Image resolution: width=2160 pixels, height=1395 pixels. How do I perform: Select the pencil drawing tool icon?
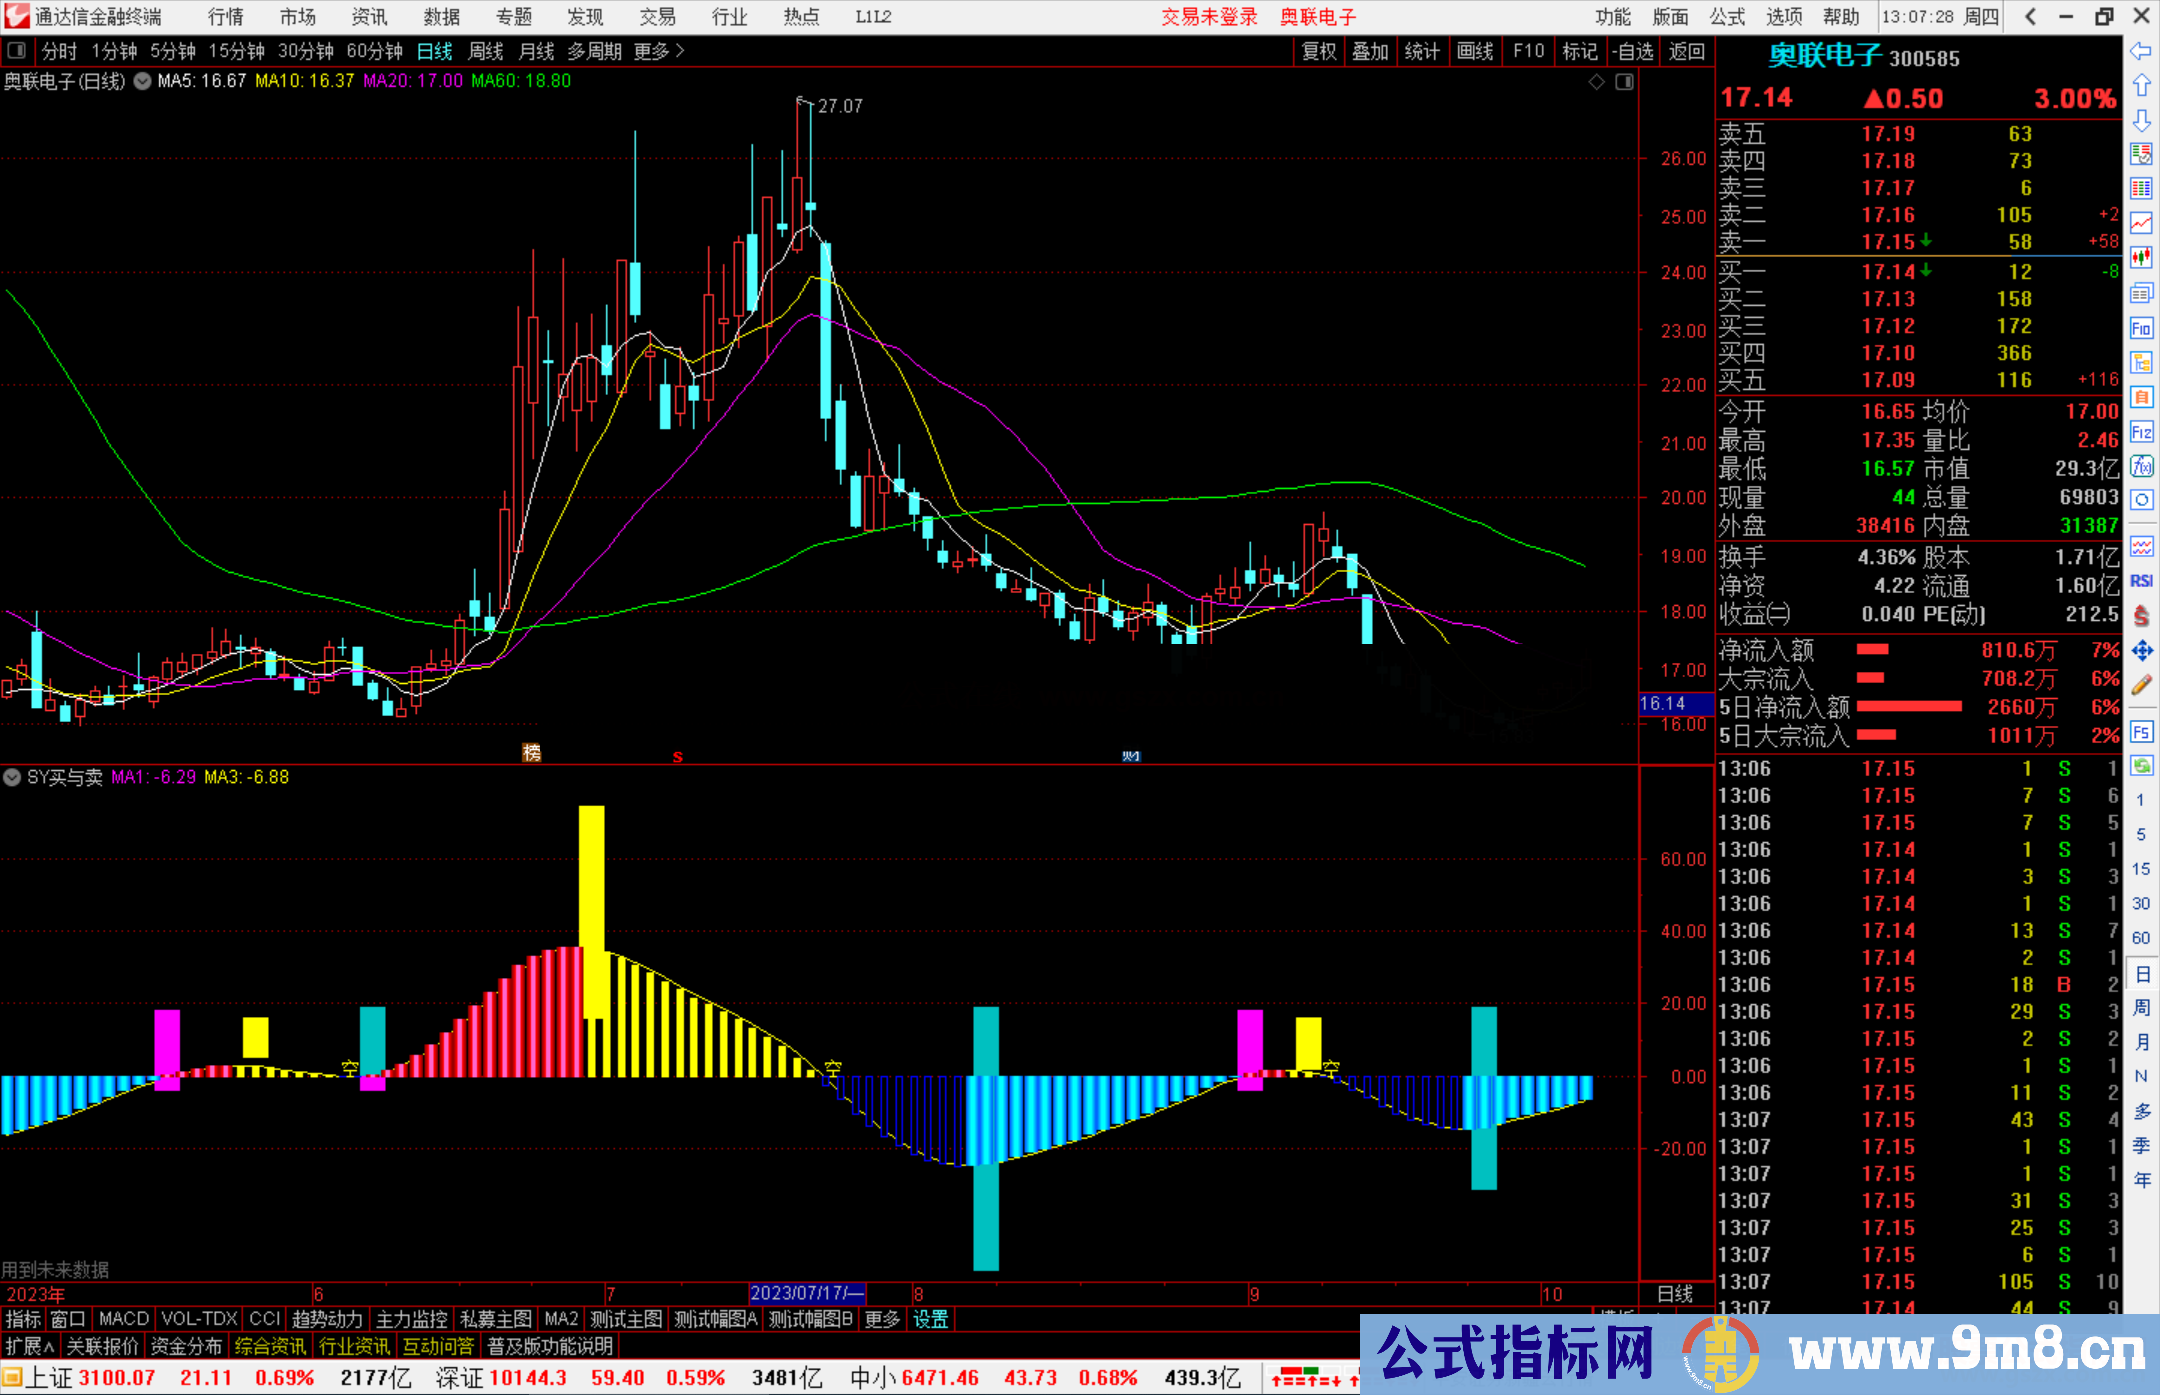point(2141,685)
